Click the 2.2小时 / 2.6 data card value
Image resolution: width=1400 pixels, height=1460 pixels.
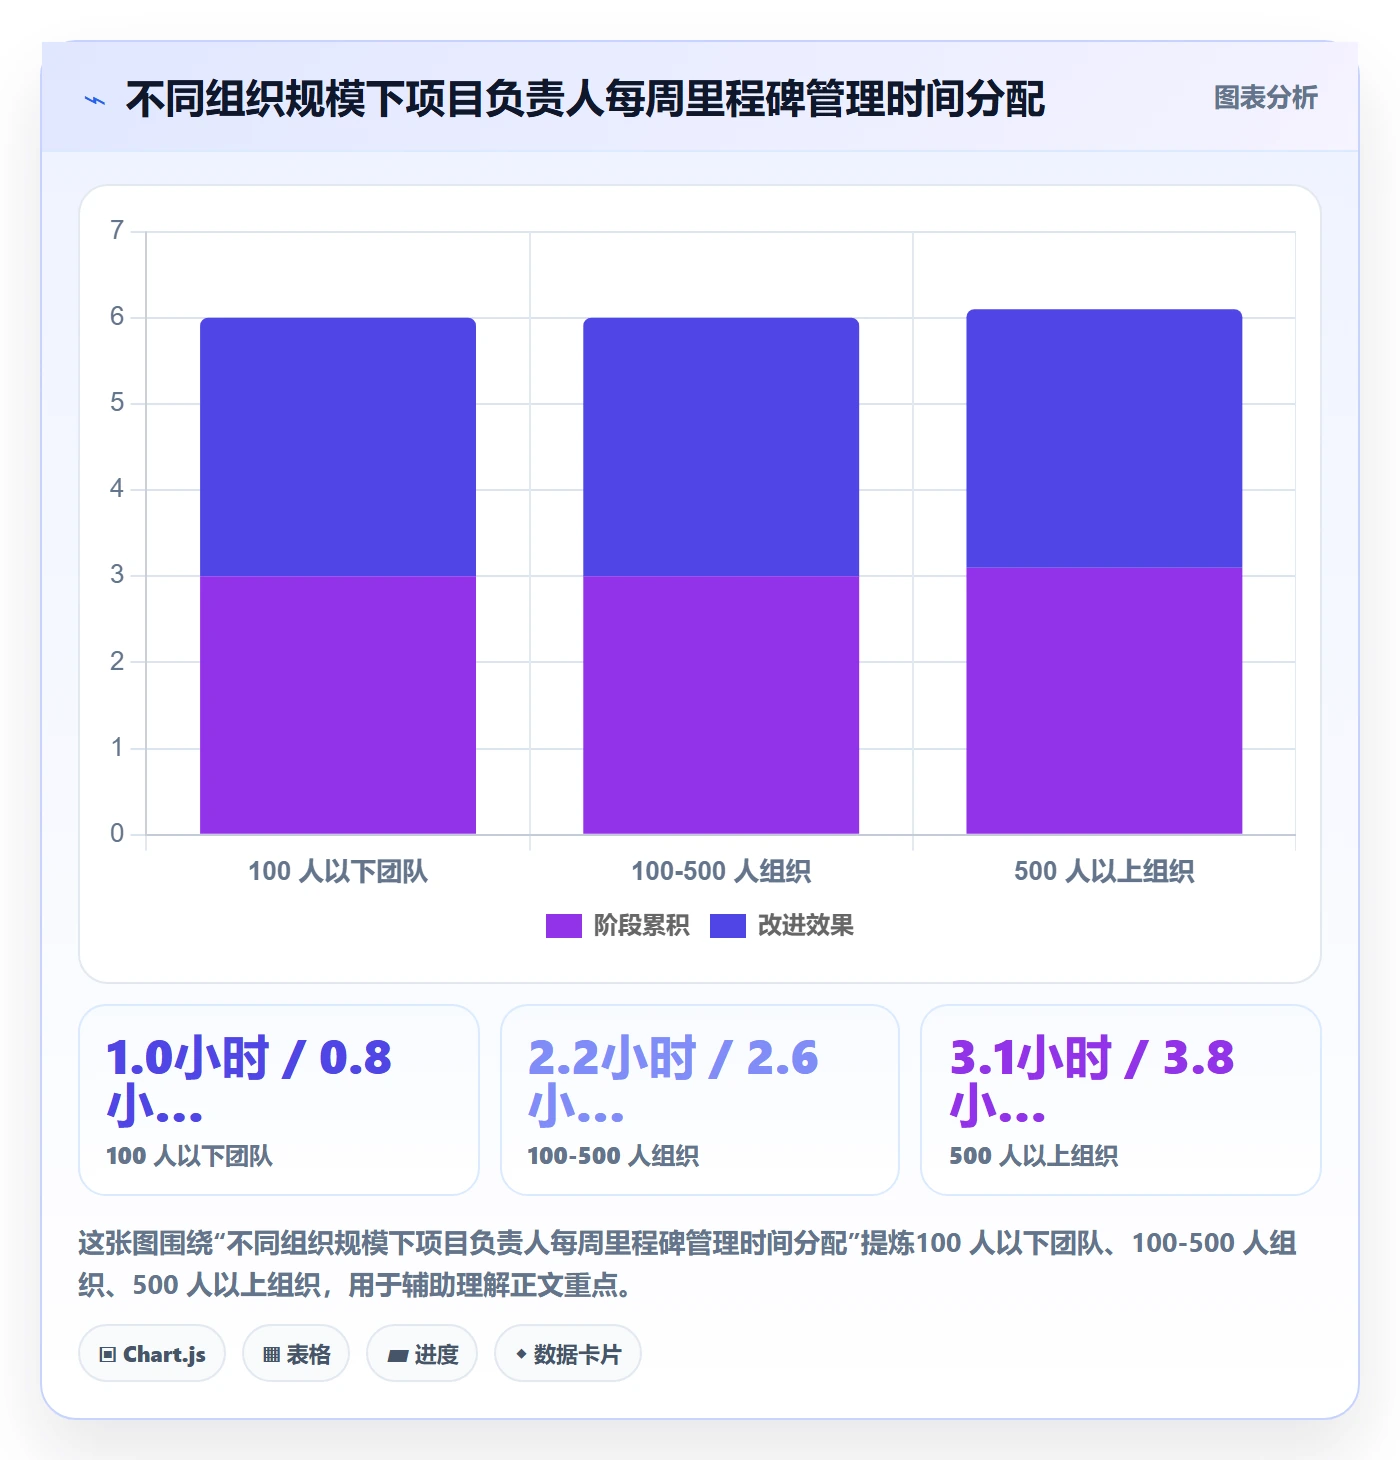[x=672, y=1082]
